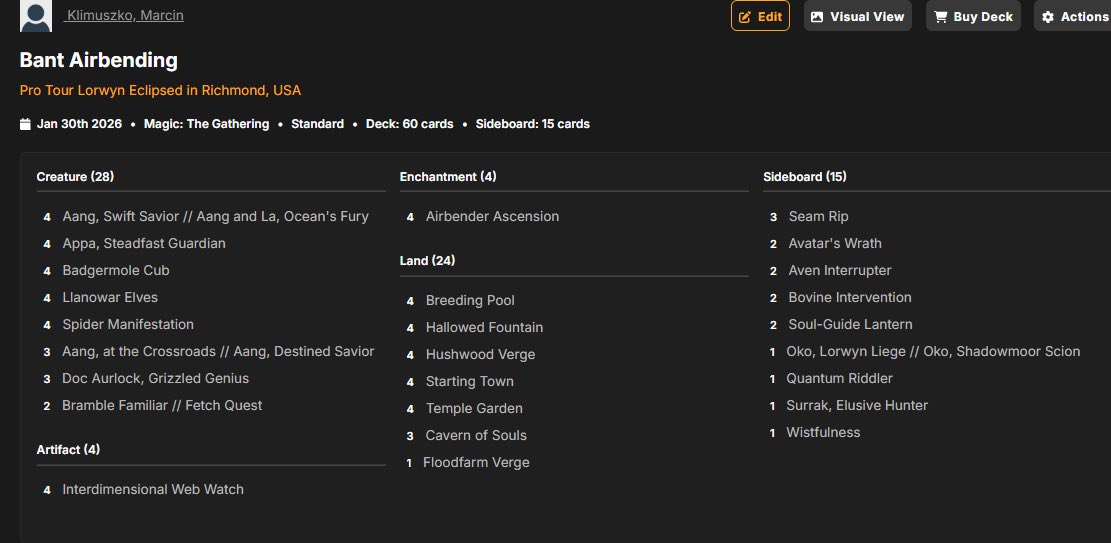Open Hushwood Verge card
Image resolution: width=1111 pixels, height=543 pixels.
pos(480,354)
